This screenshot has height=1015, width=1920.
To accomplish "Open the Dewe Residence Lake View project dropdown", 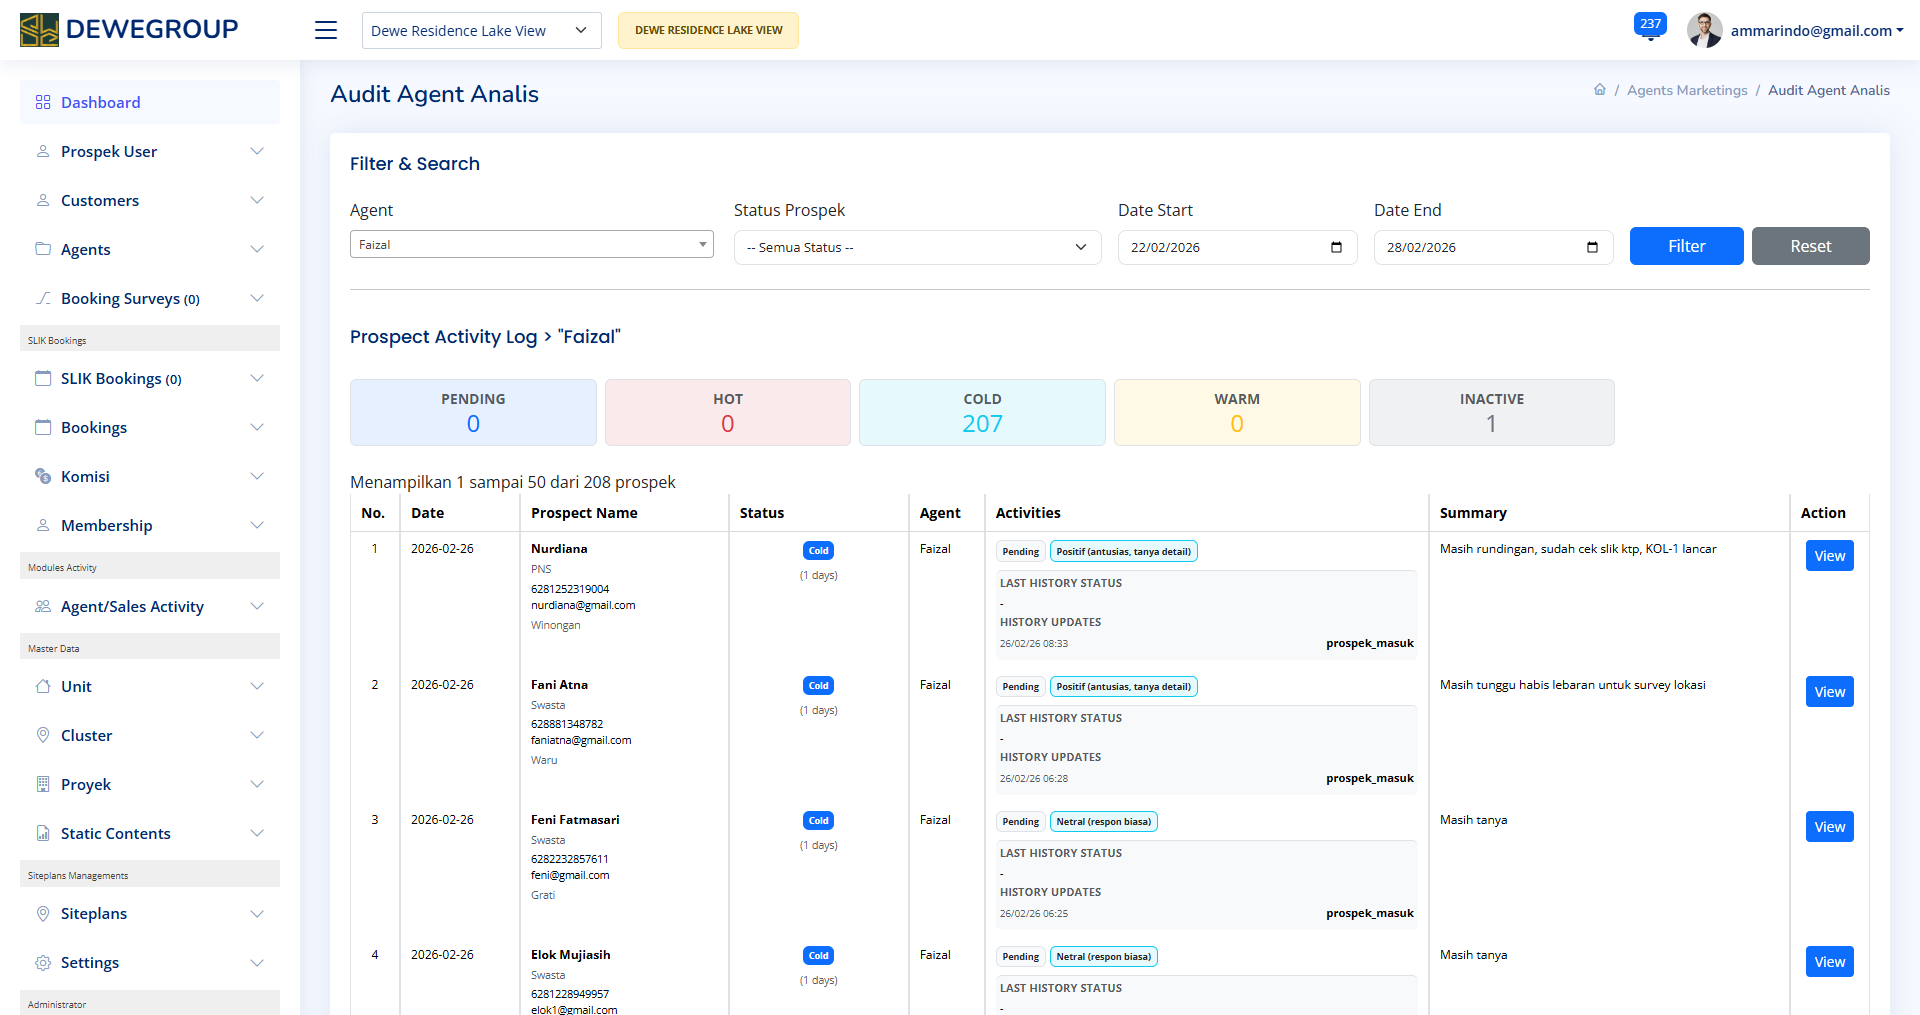I will click(481, 31).
